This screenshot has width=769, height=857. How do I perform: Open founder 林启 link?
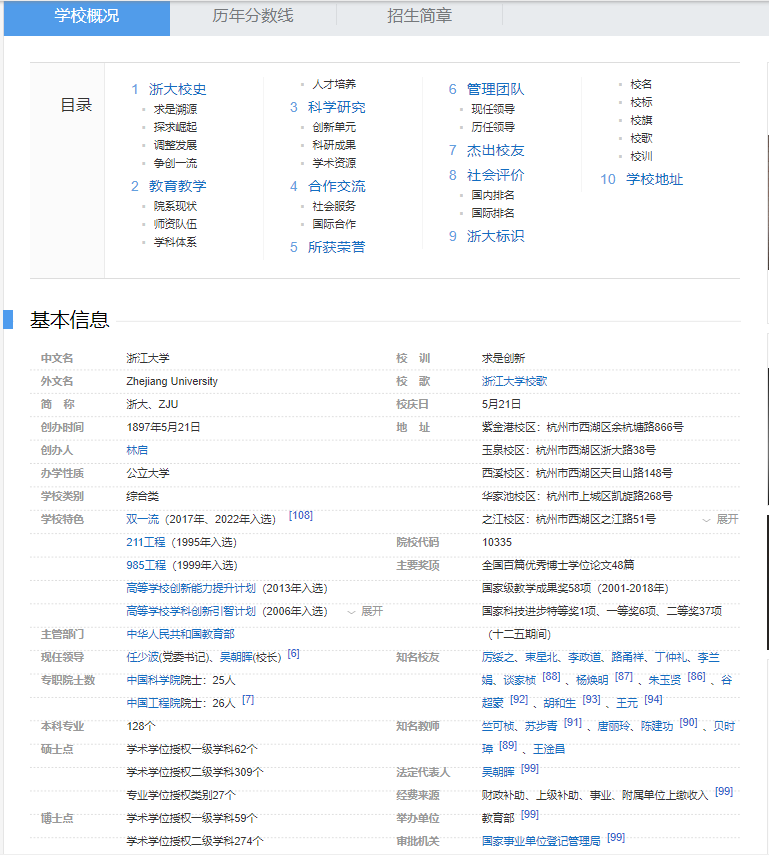137,450
